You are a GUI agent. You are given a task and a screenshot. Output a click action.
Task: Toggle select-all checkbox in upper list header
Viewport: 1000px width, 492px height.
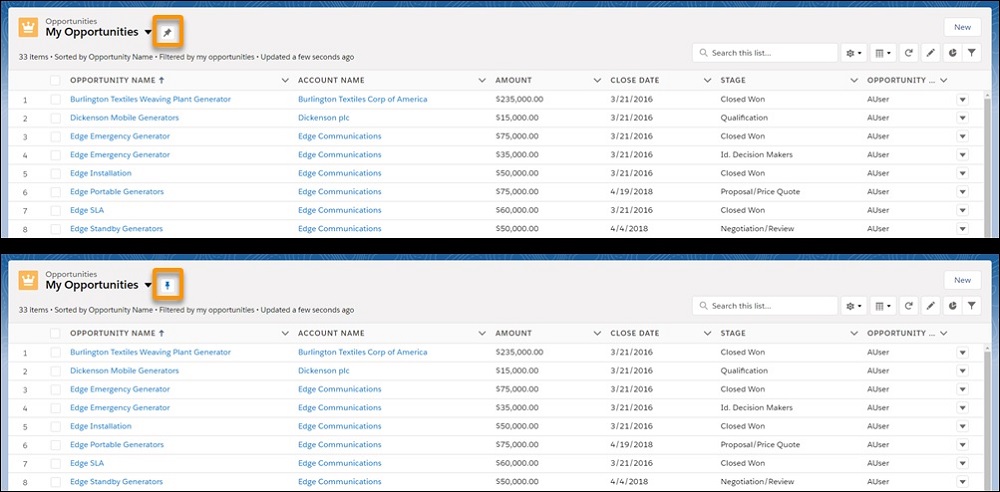[56, 80]
